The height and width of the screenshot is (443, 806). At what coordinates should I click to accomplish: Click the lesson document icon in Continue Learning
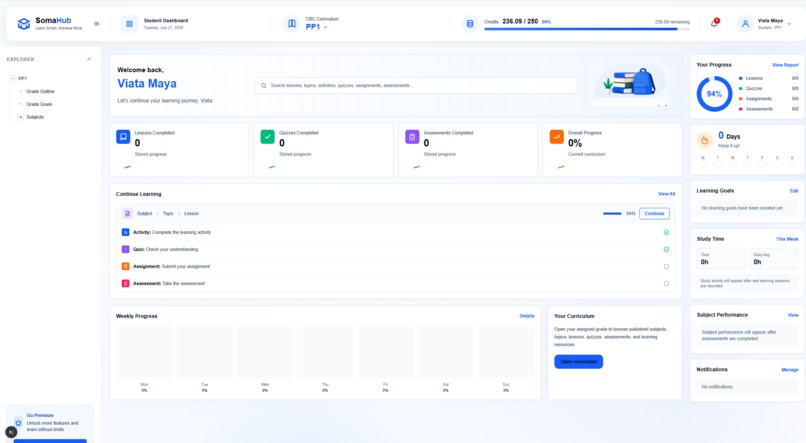127,213
